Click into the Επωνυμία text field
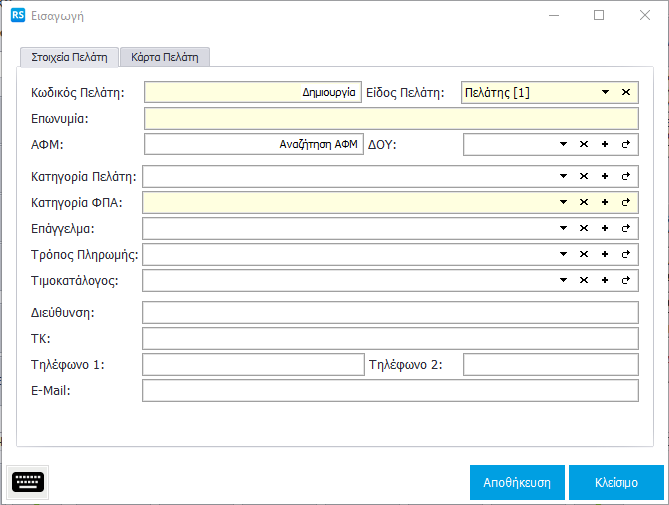This screenshot has height=505, width=669. pyautogui.click(x=391, y=119)
